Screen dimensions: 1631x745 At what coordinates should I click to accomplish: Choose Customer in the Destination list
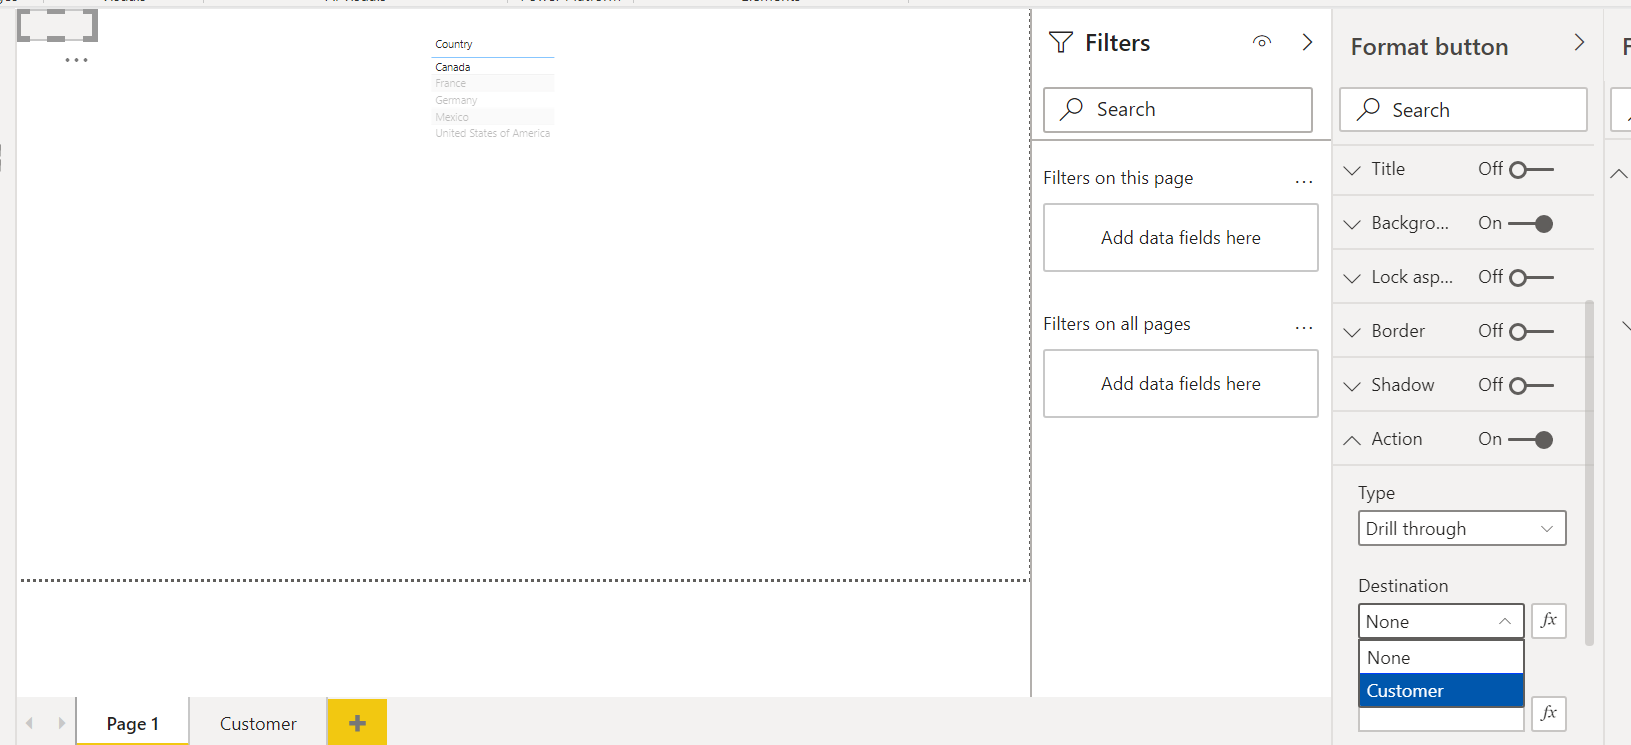pyautogui.click(x=1441, y=691)
